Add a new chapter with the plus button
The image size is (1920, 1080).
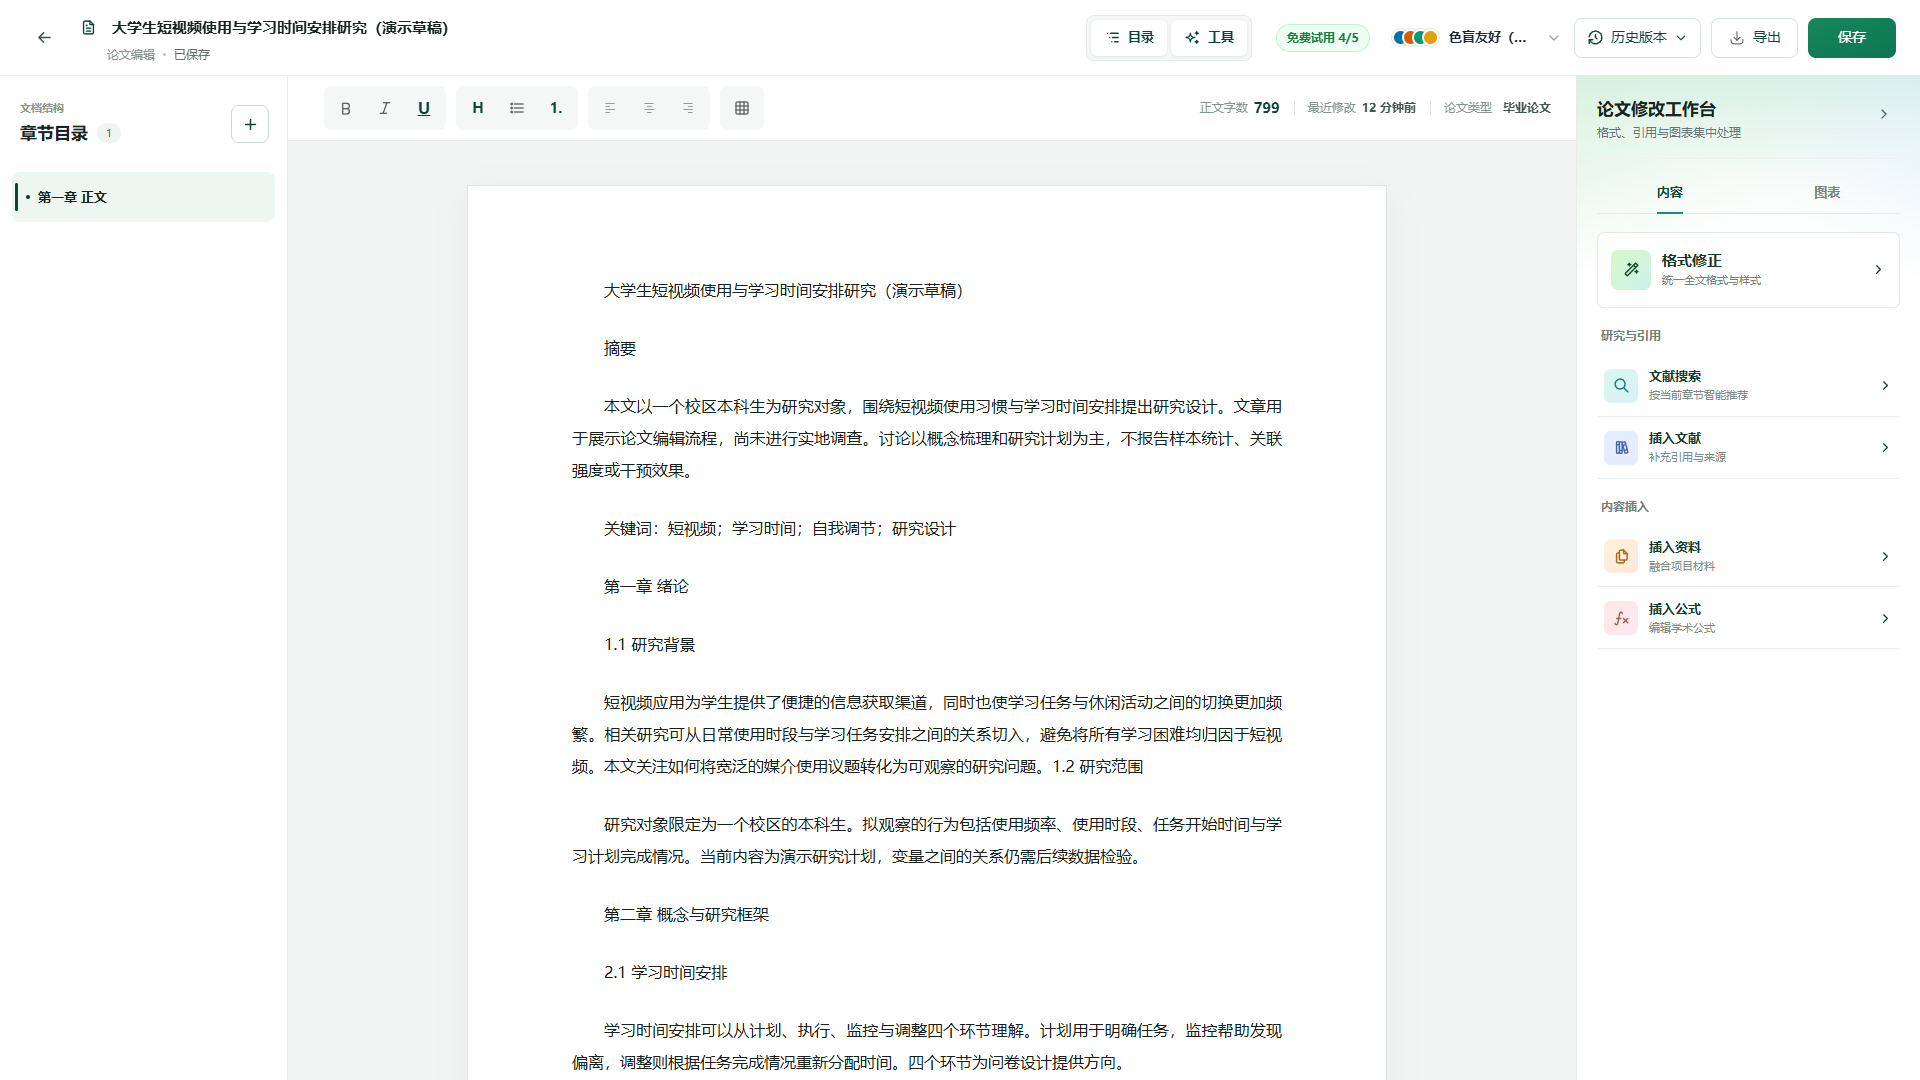click(x=250, y=124)
